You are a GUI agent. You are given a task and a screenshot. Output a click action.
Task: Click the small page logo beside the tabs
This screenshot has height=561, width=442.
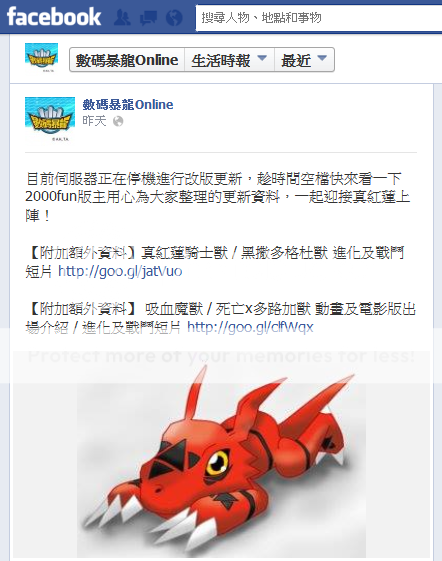[42, 58]
